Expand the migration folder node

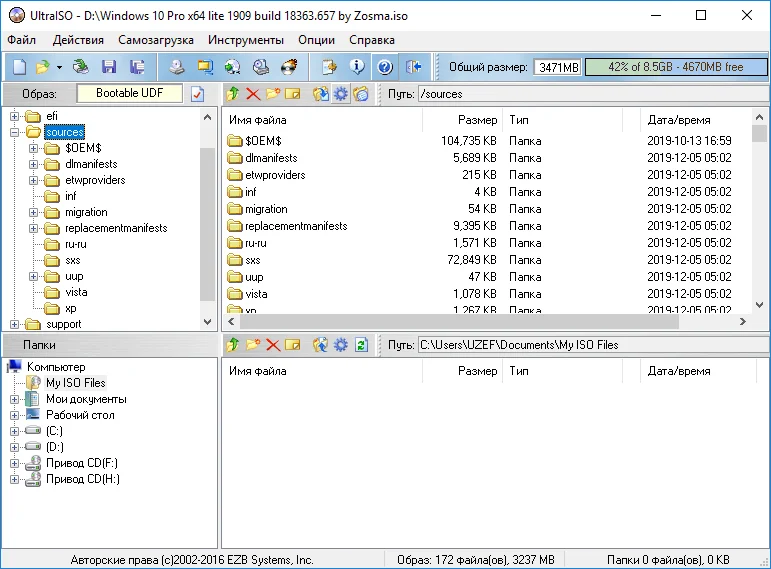pyautogui.click(x=33, y=212)
